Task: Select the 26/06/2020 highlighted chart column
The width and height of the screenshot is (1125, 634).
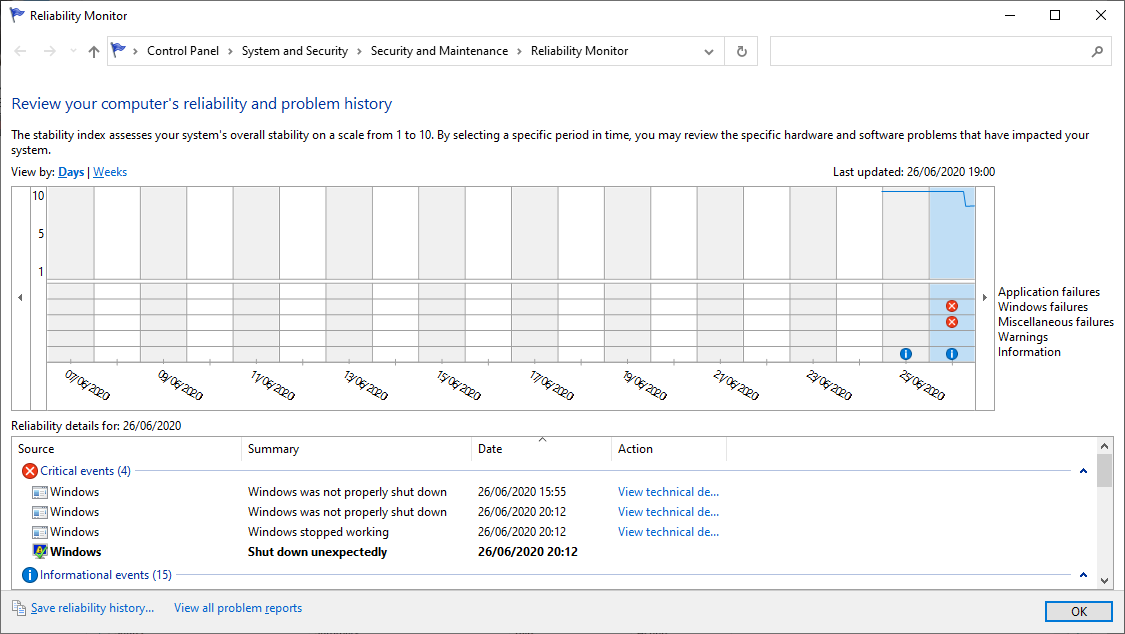Action: (951, 275)
